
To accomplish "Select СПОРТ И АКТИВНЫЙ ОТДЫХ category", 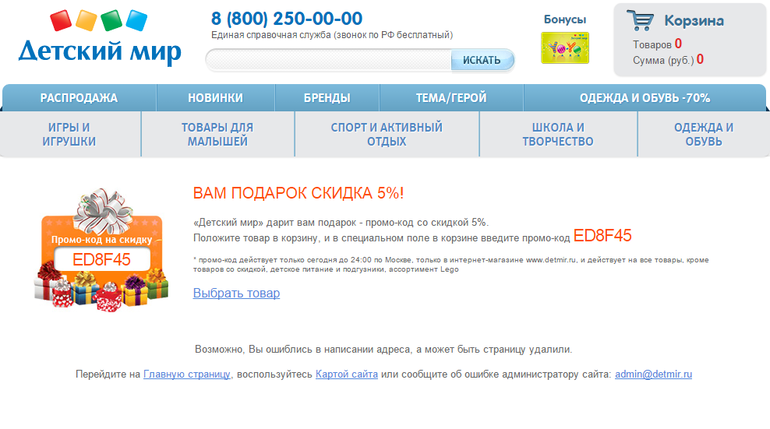I will coord(386,135).
